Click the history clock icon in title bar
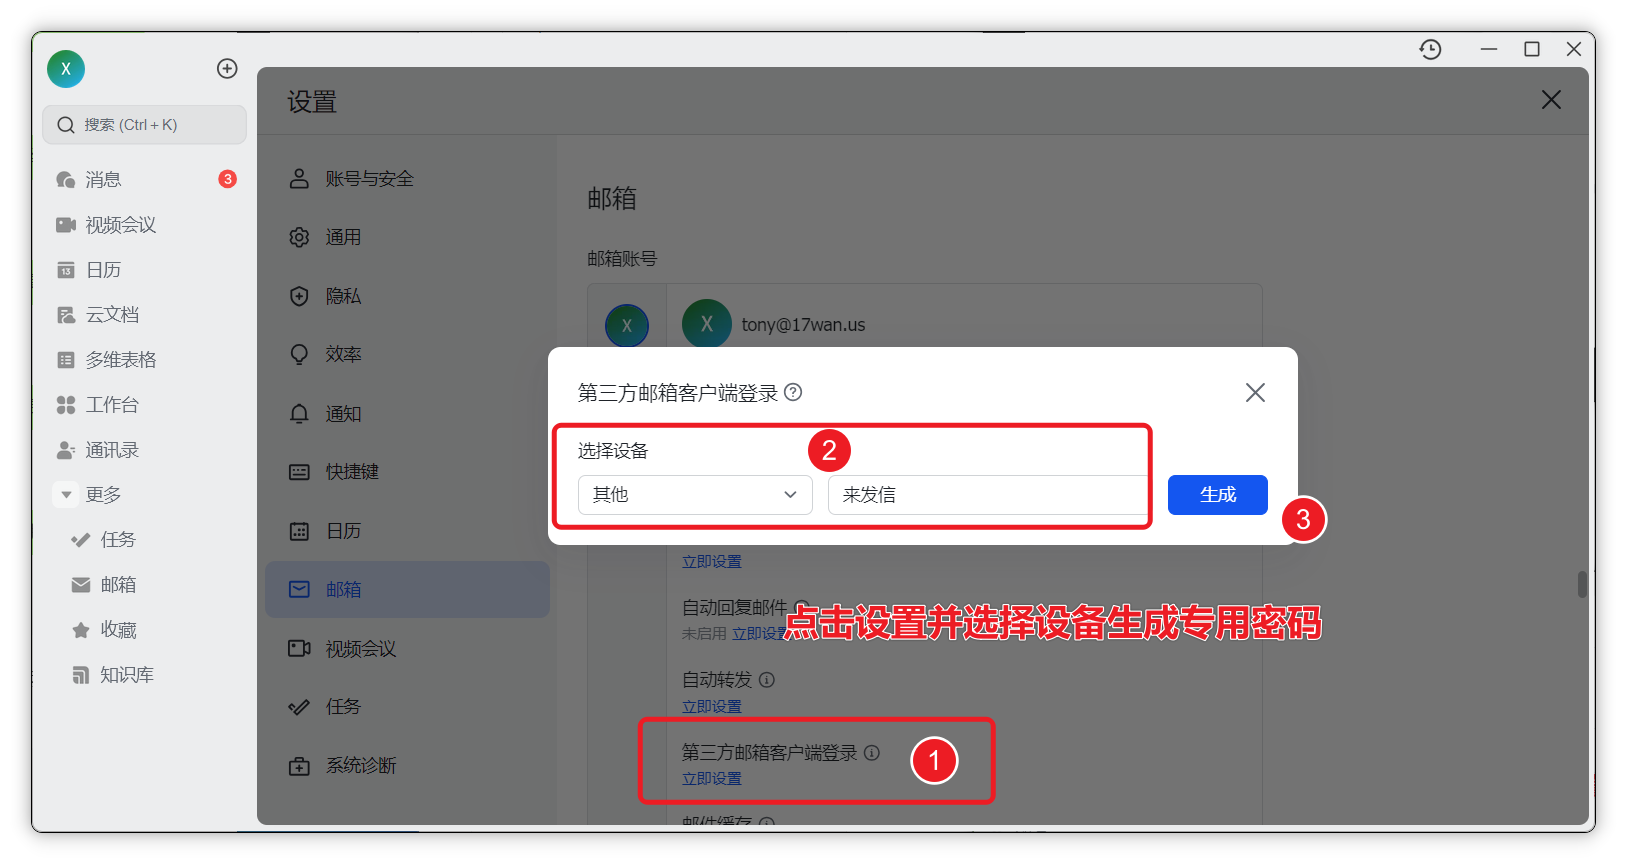The height and width of the screenshot is (864, 1627). (x=1430, y=49)
